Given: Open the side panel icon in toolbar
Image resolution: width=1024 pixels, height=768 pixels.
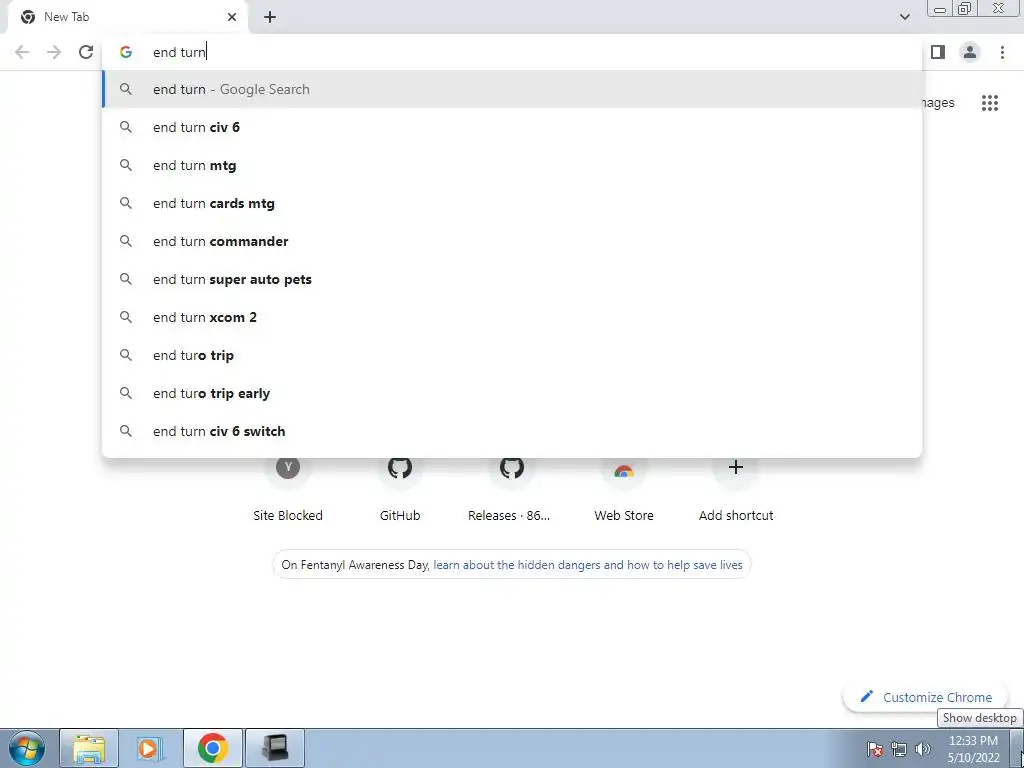Looking at the screenshot, I should tap(938, 52).
